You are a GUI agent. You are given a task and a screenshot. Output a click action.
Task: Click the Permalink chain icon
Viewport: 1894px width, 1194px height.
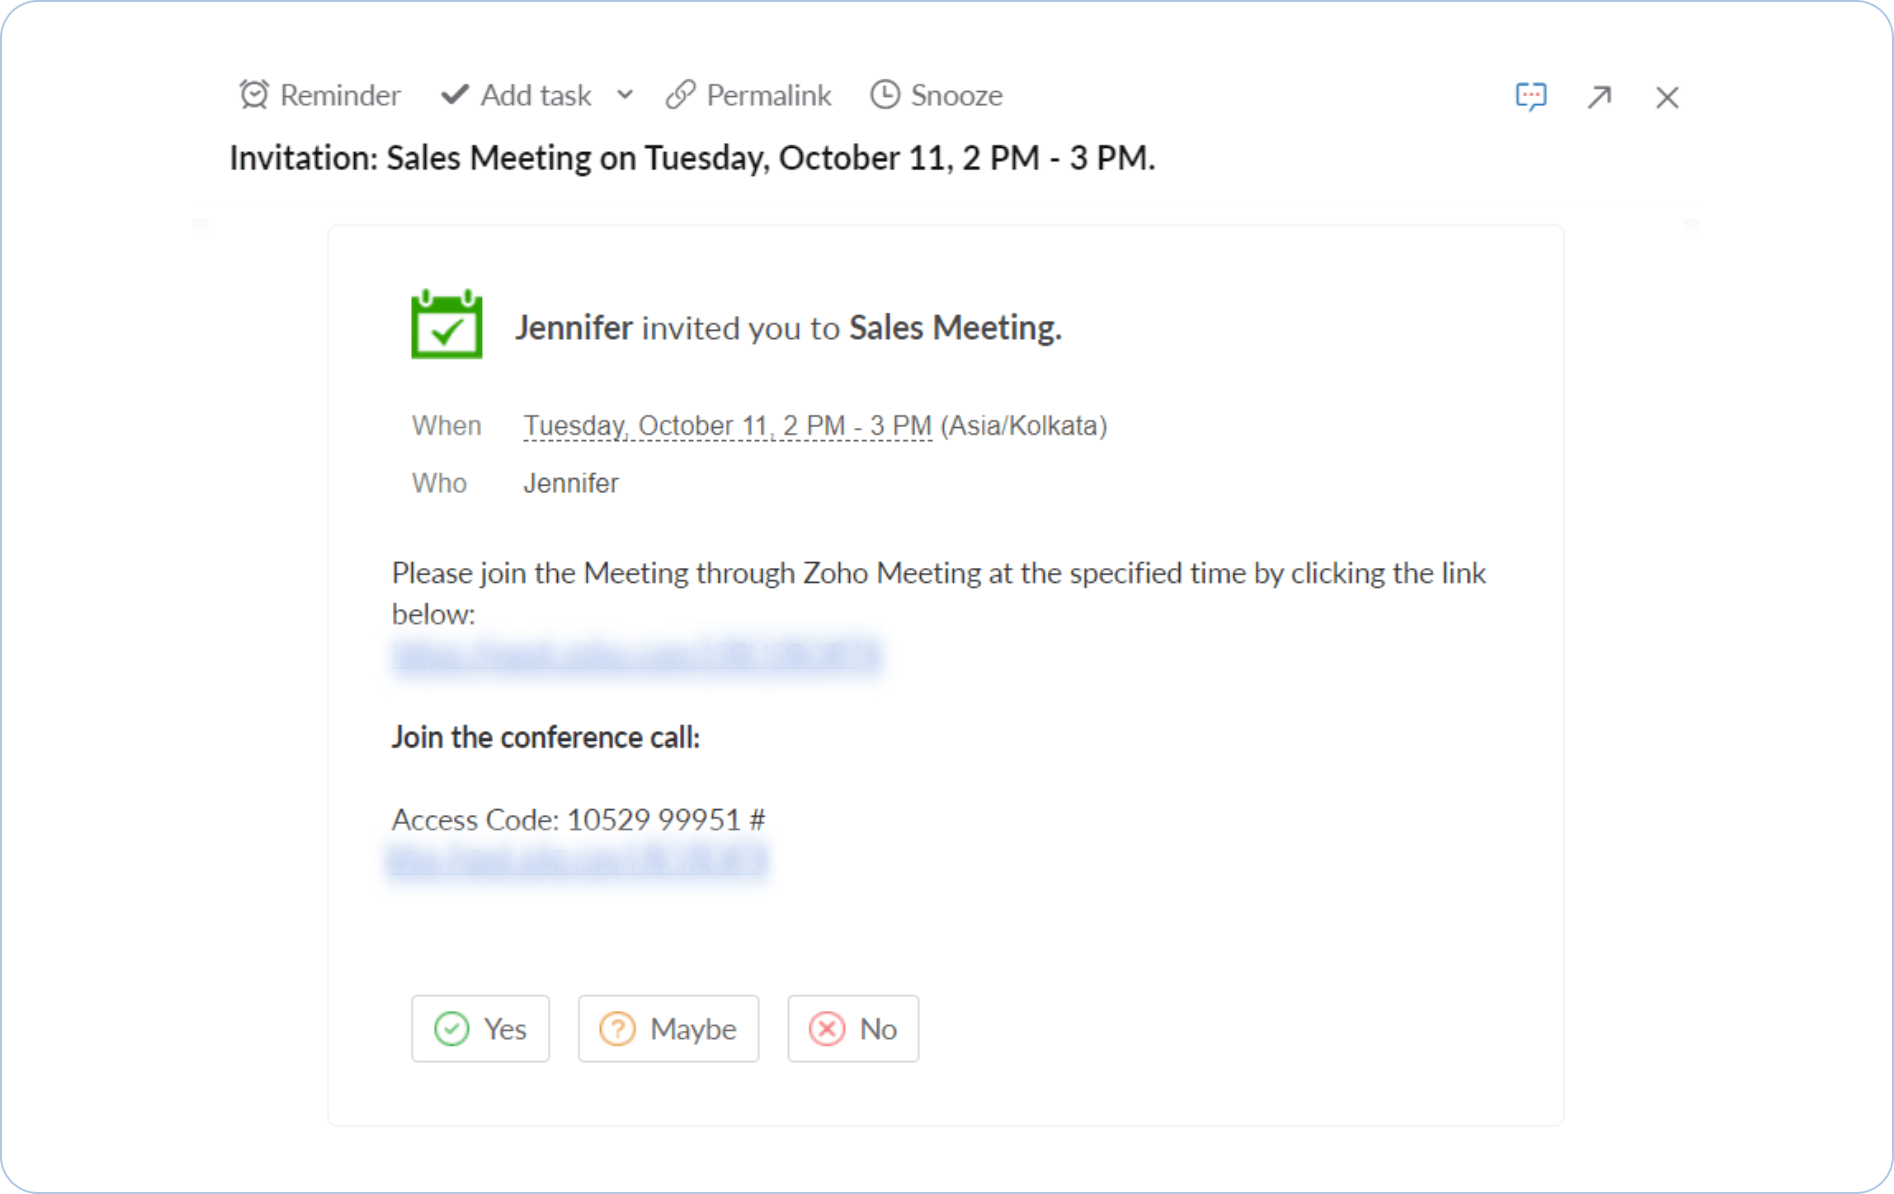pyautogui.click(x=680, y=95)
